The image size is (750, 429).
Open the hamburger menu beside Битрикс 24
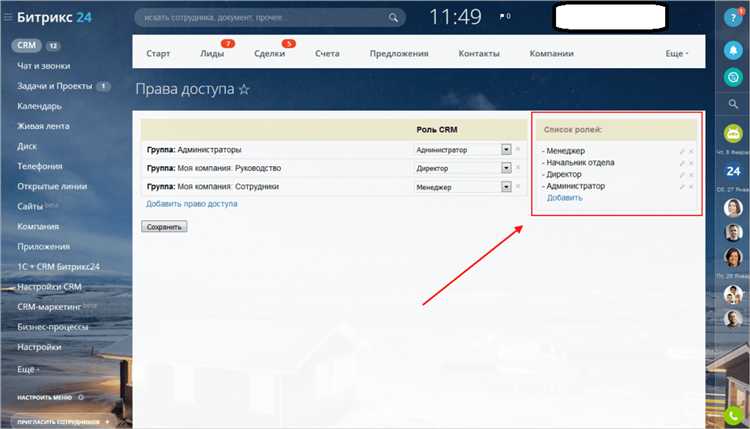(x=8, y=17)
